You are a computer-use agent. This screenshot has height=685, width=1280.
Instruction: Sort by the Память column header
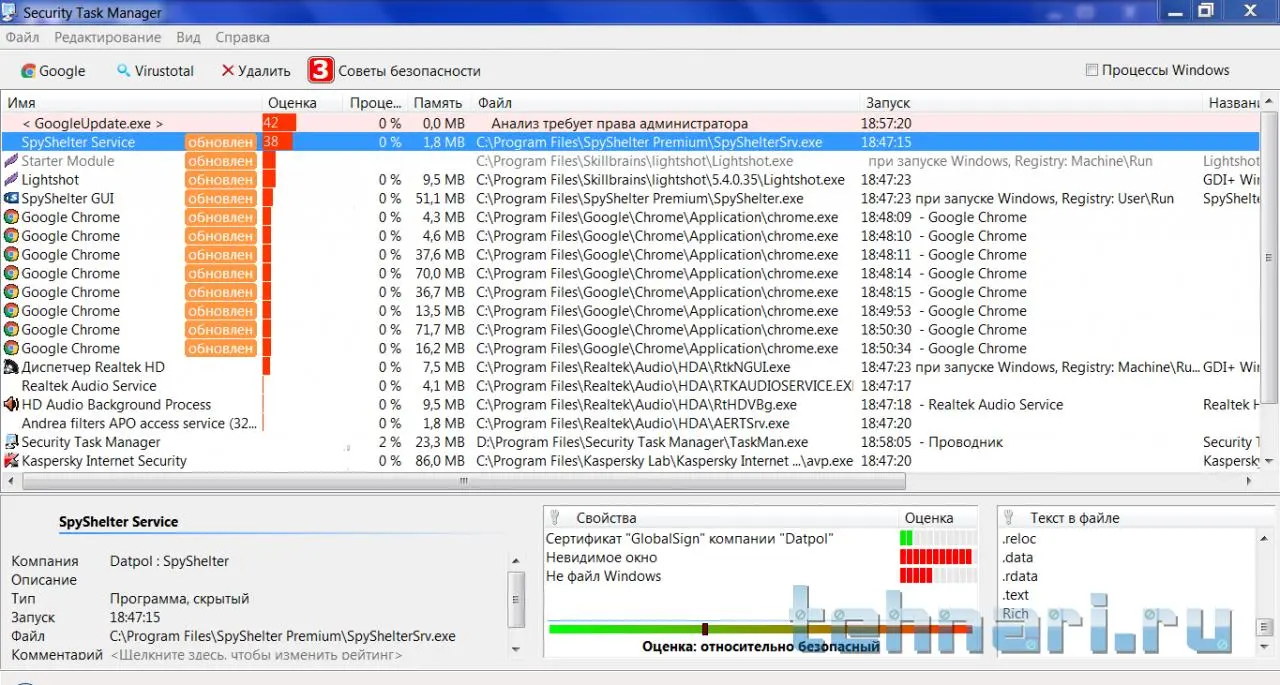pyautogui.click(x=440, y=103)
